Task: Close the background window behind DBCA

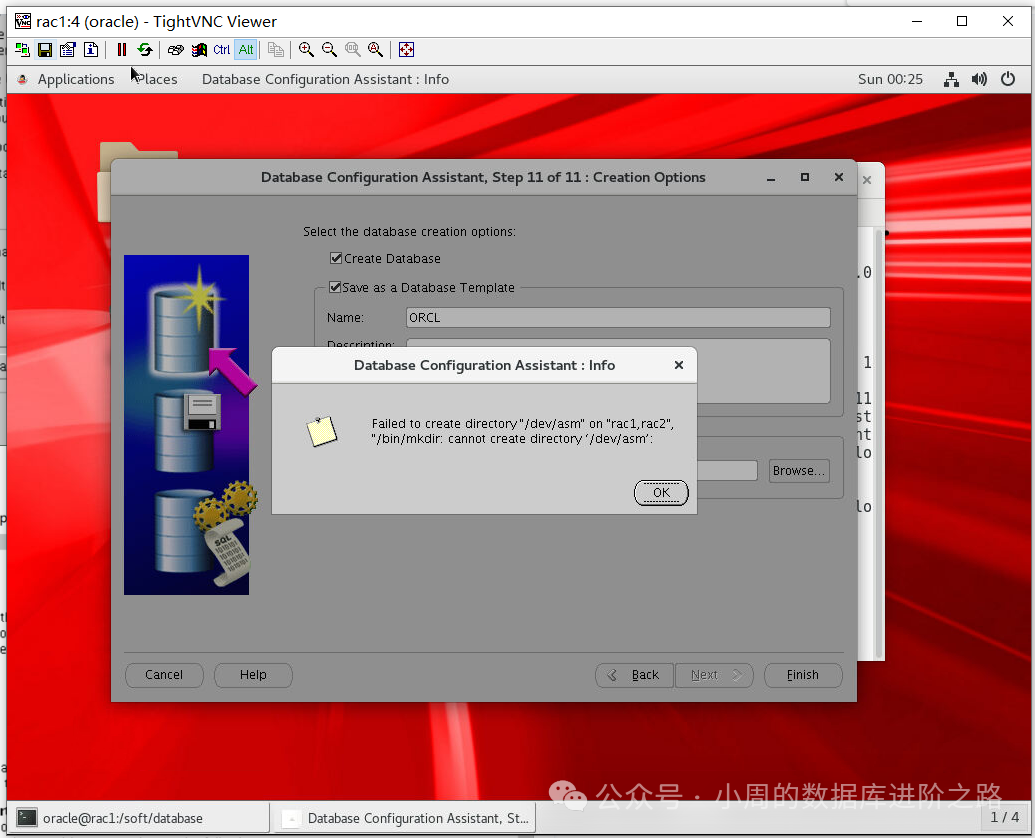Action: click(867, 179)
